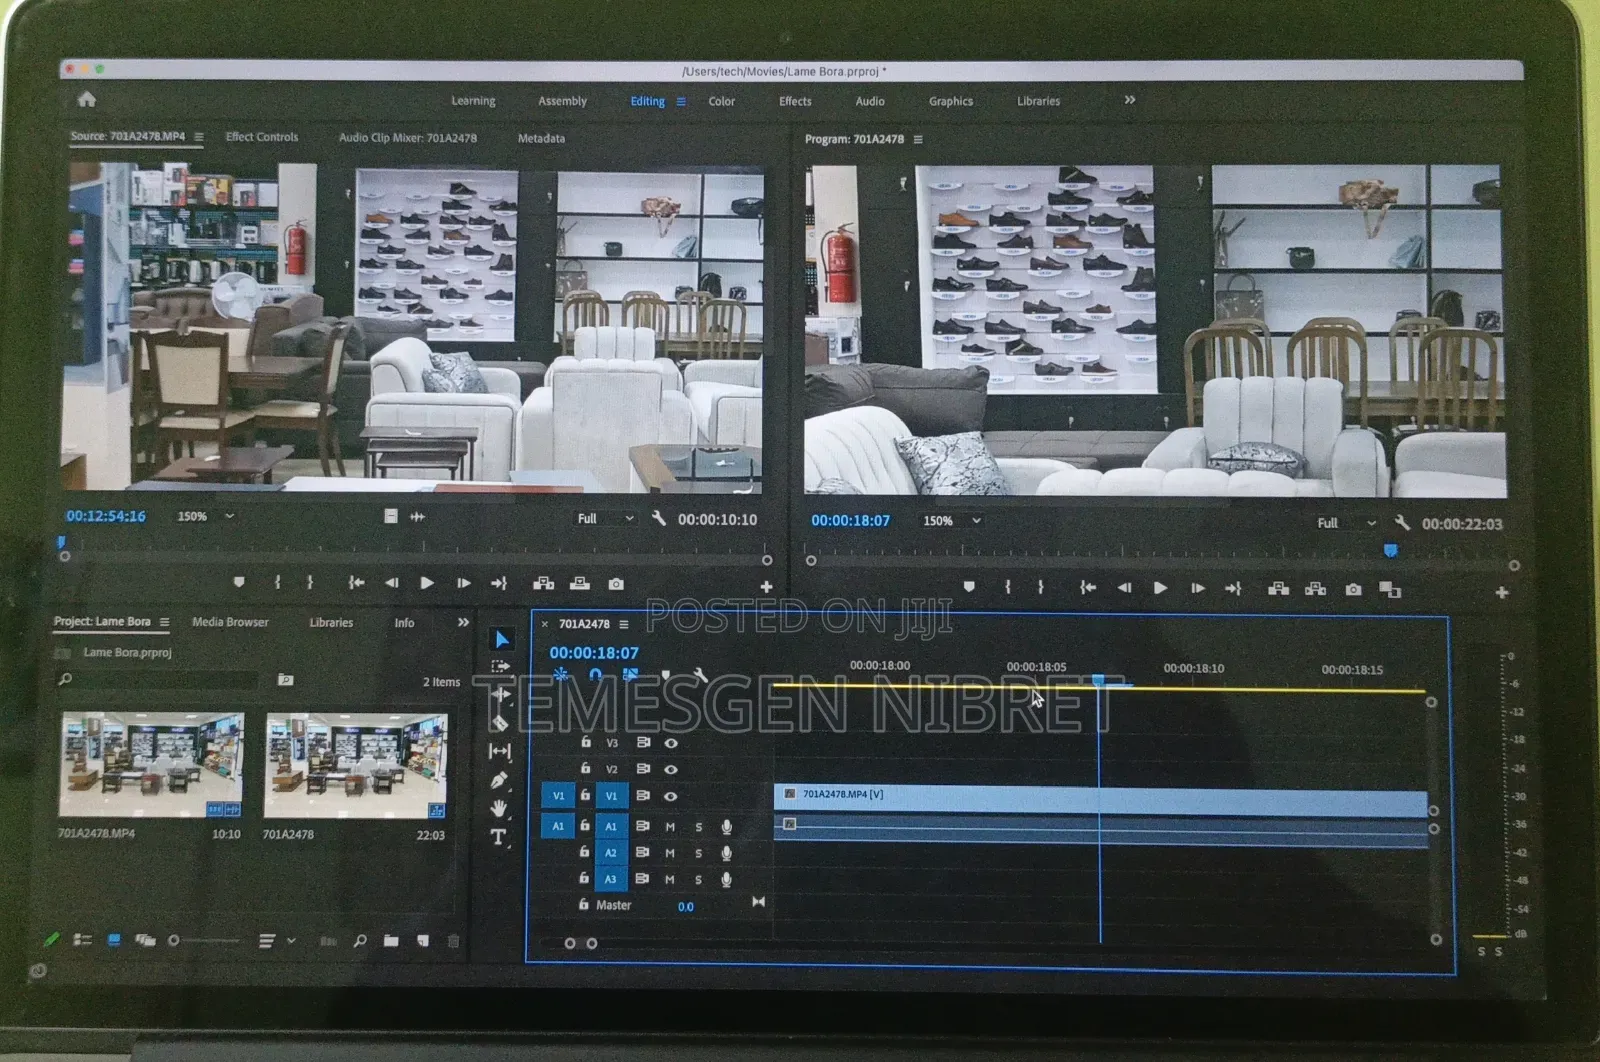Screen dimensions: 1600x1062
Task: Open Program monitor settings wrench
Action: [x=1402, y=523]
